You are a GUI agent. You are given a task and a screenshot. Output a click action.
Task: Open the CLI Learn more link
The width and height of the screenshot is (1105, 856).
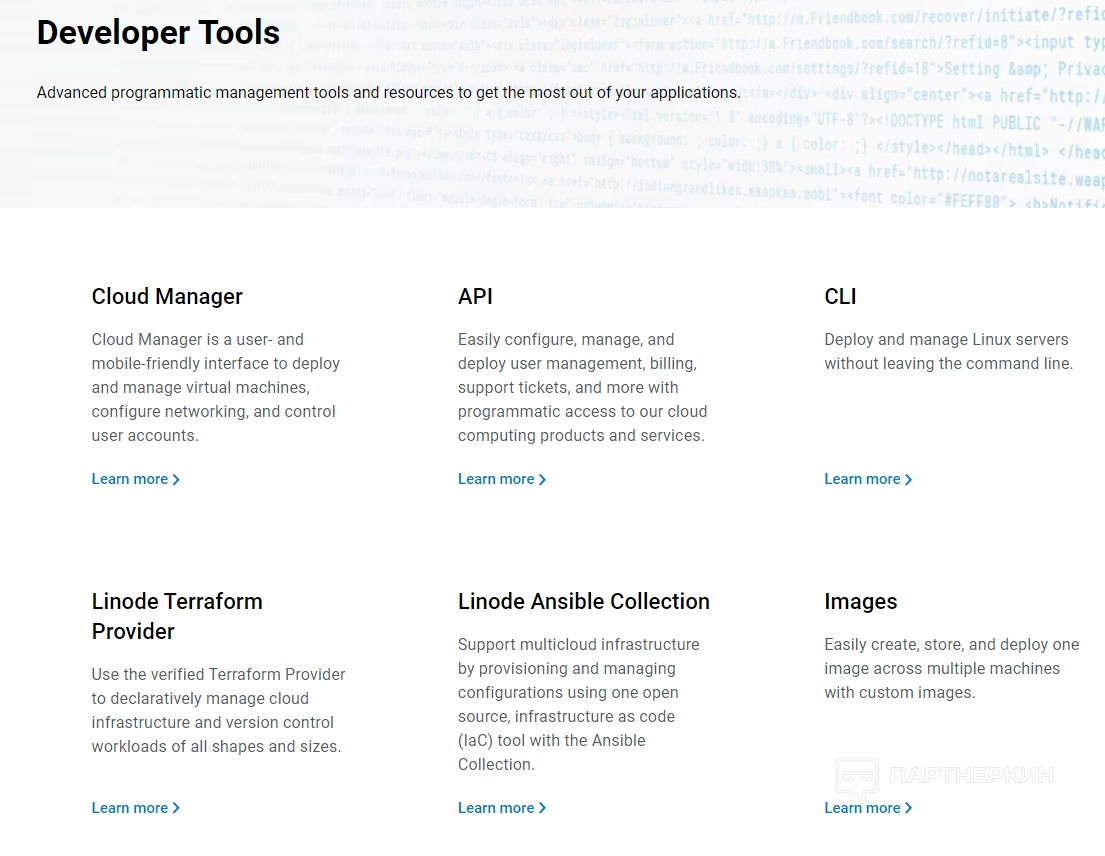[x=868, y=479]
